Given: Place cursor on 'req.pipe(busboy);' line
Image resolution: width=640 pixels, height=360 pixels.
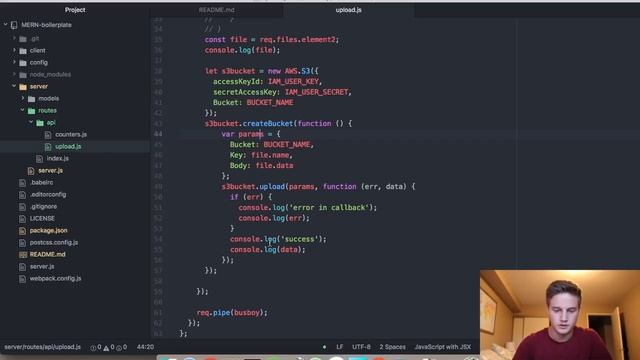Looking at the screenshot, I should 232,313.
